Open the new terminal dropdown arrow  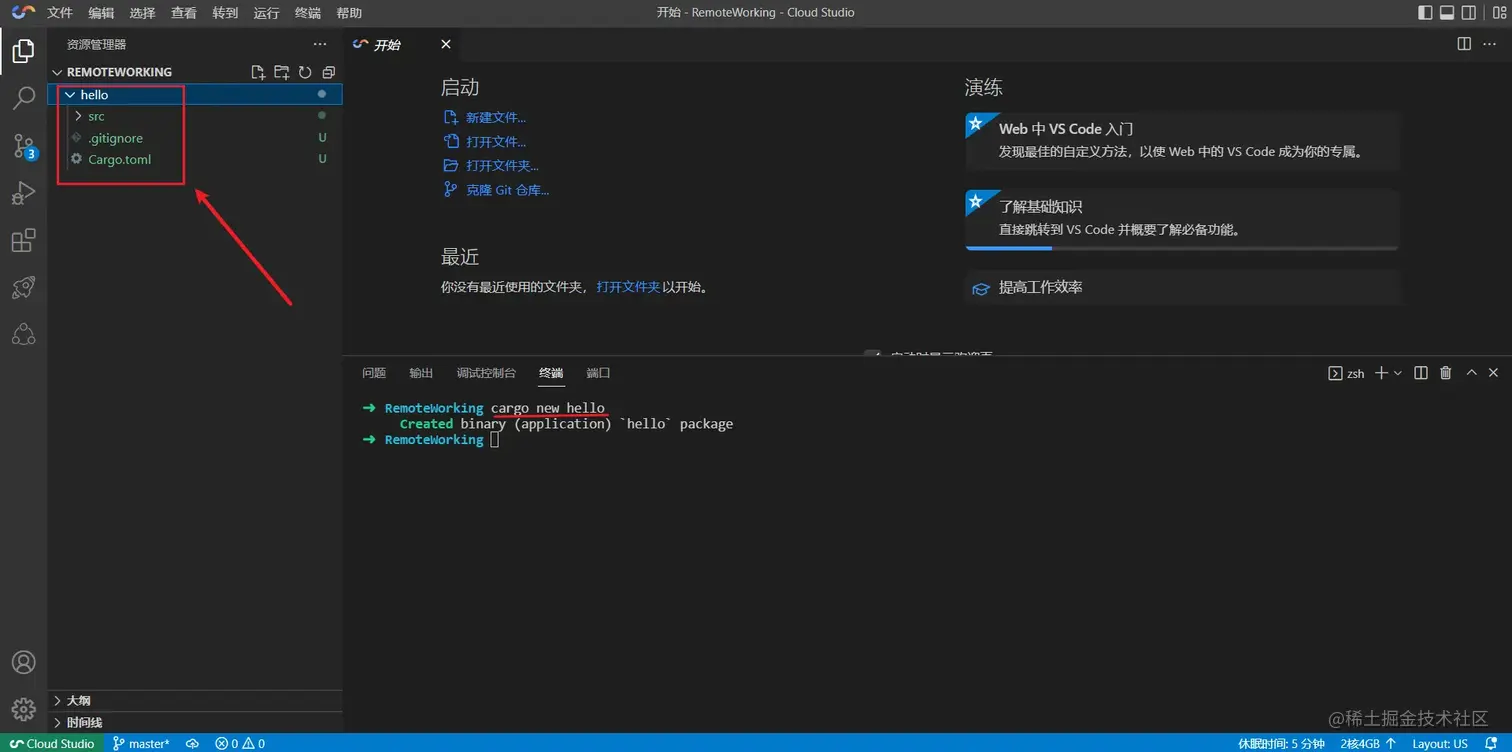[x=1398, y=373]
